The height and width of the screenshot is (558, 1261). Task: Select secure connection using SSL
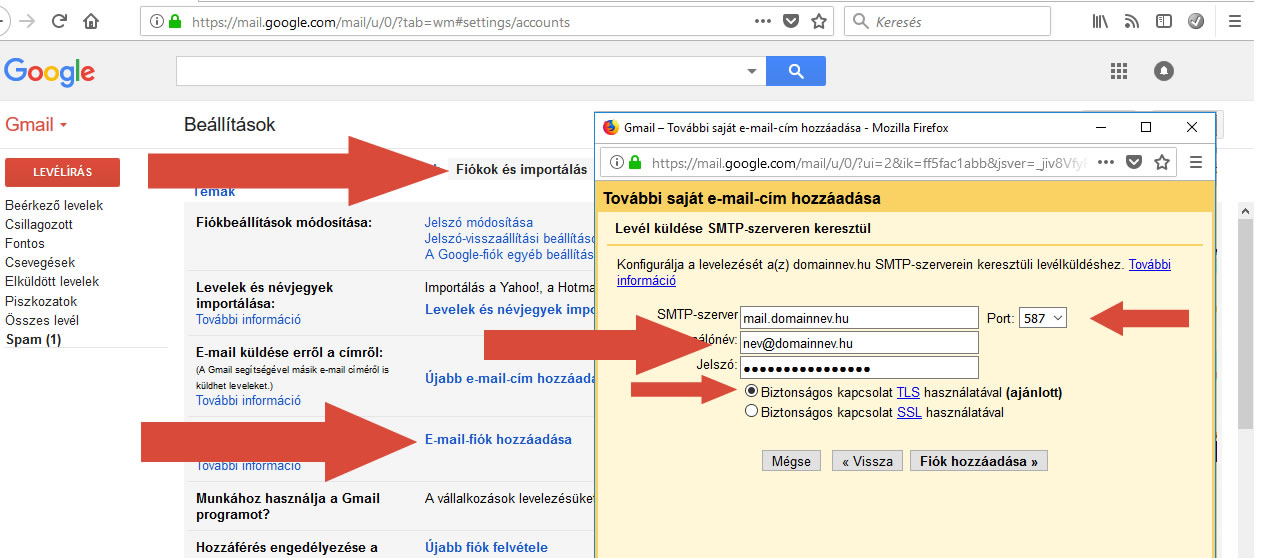coord(752,412)
